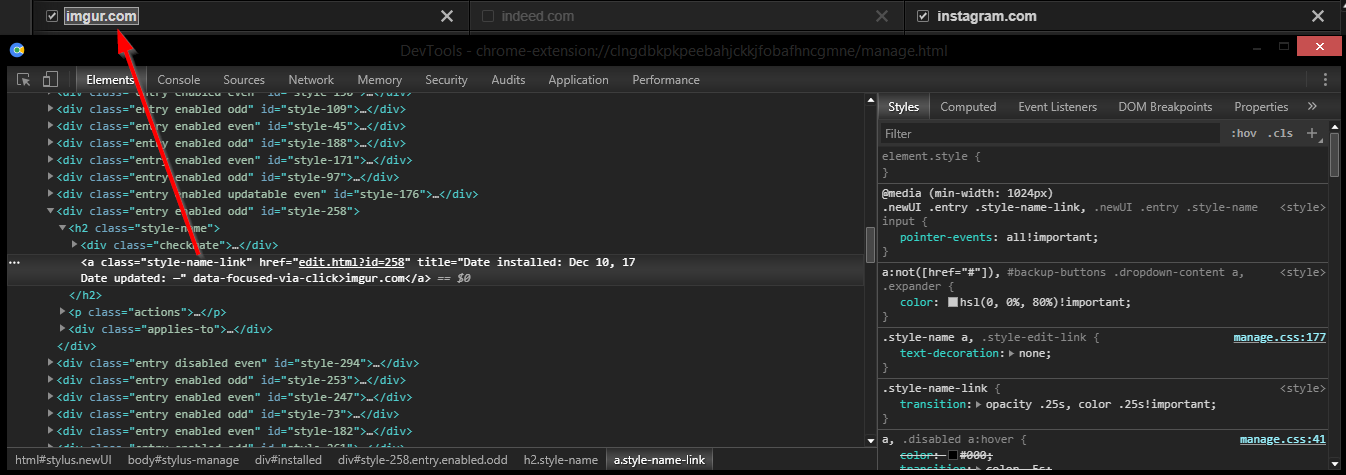
Task: Add new style rule plus icon
Action: [x=1313, y=133]
